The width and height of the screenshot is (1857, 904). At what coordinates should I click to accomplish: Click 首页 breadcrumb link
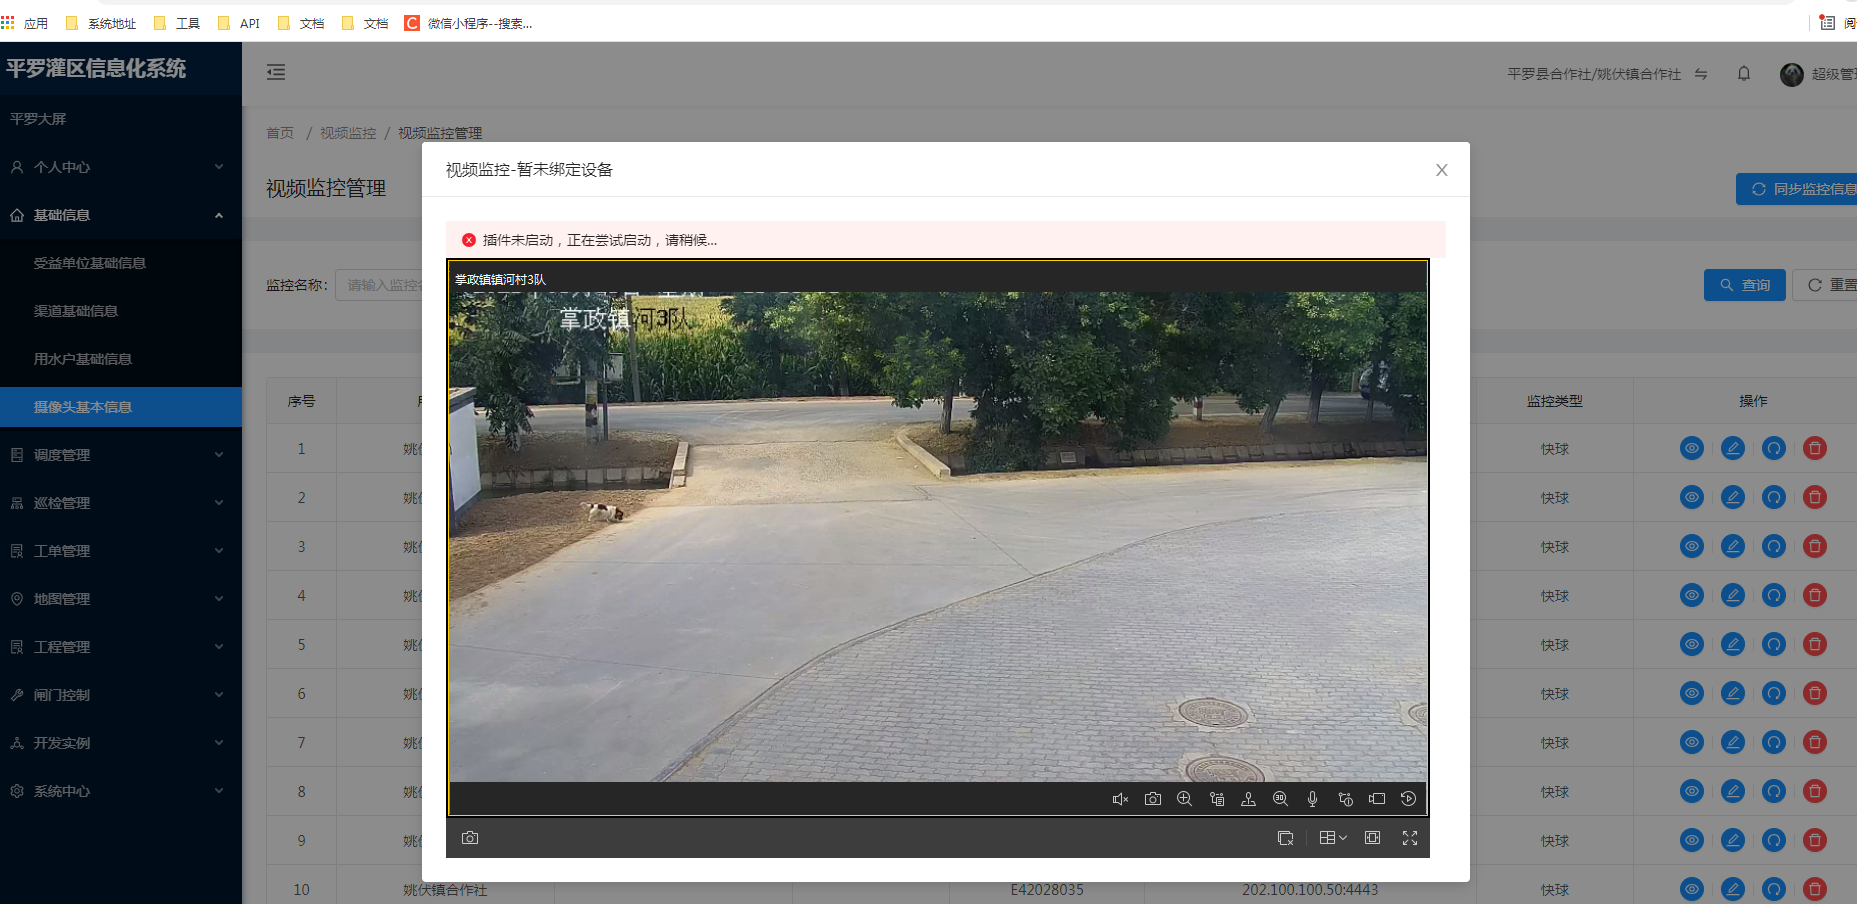tap(280, 133)
